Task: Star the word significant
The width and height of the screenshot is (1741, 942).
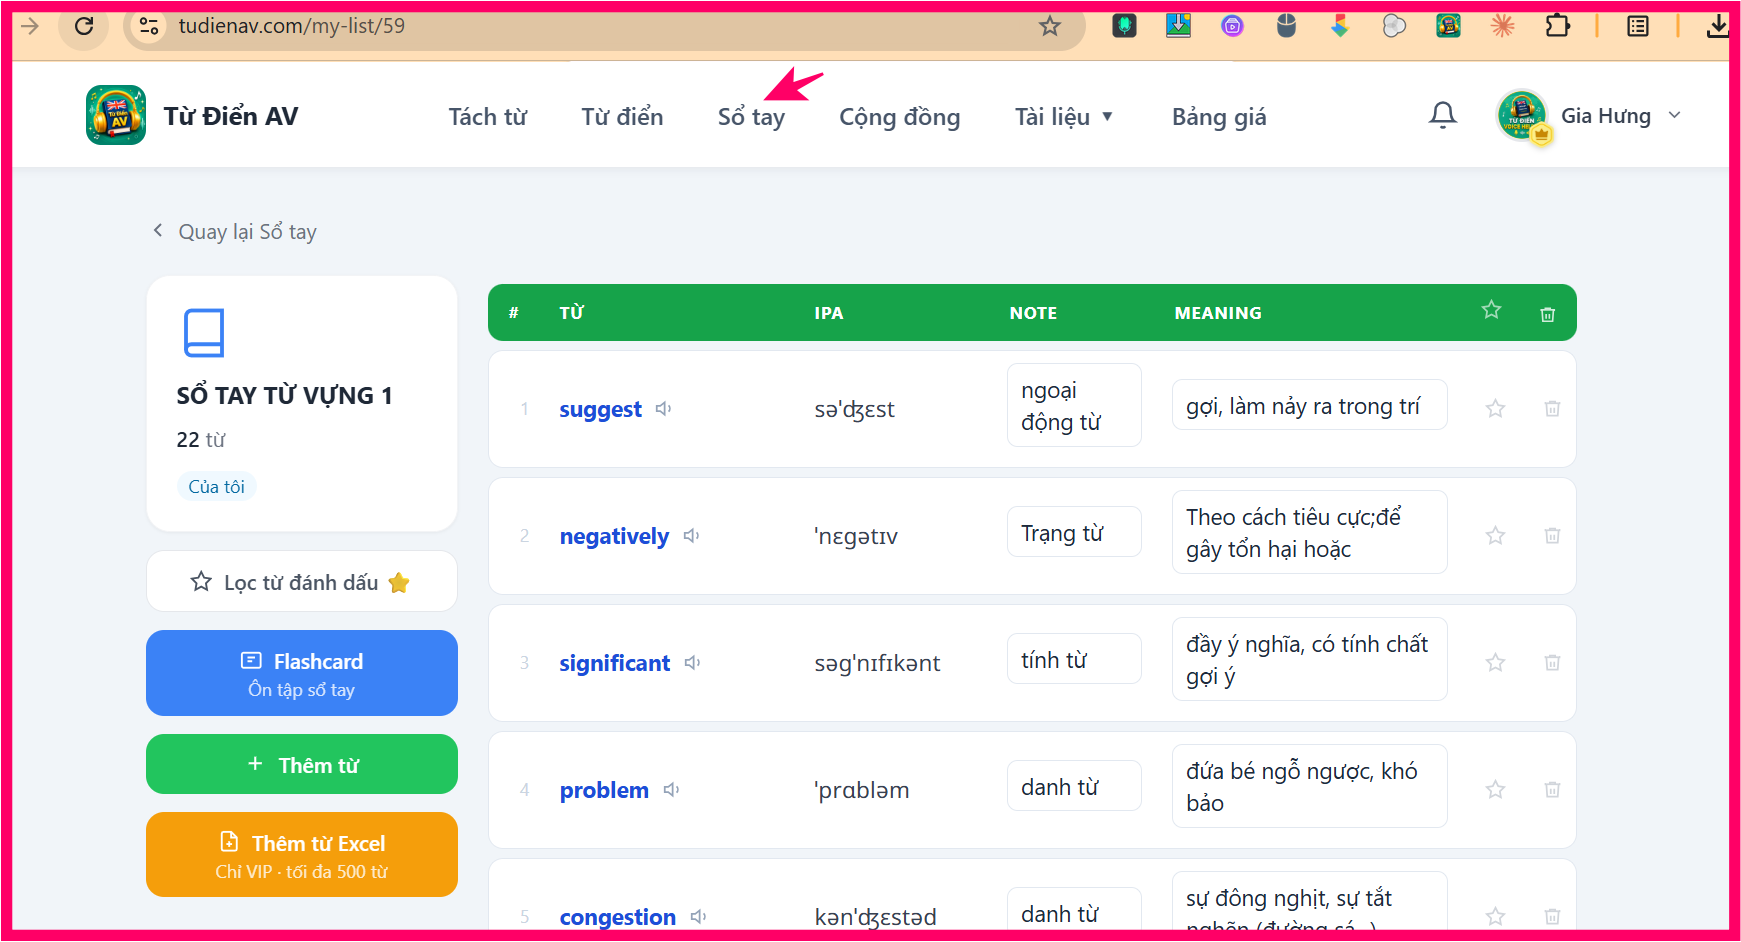Action: pos(1495,662)
